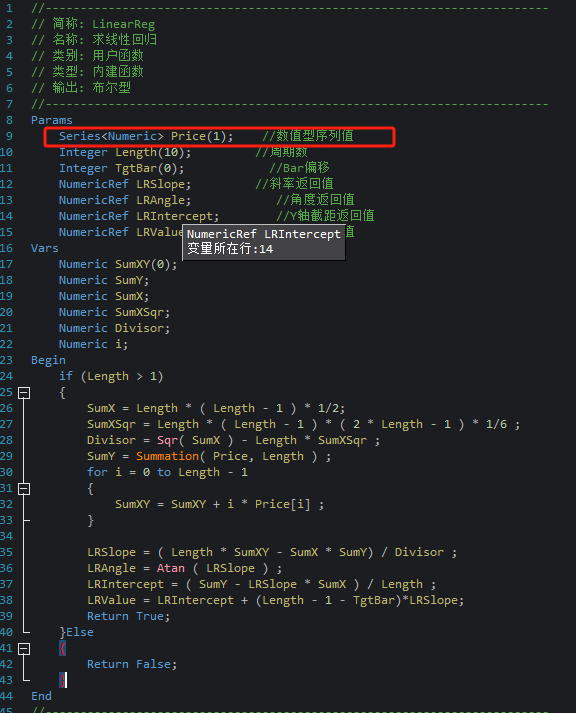
Task: Click 'if (Length > 1)' statement
Action: 111,377
